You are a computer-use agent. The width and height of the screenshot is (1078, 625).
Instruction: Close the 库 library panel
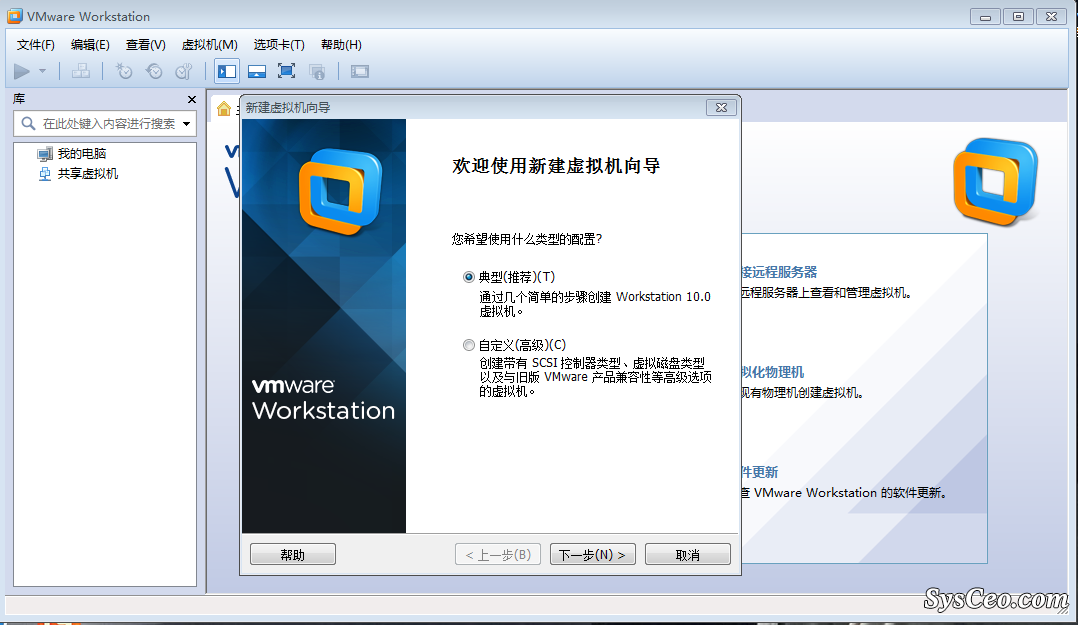(x=192, y=100)
